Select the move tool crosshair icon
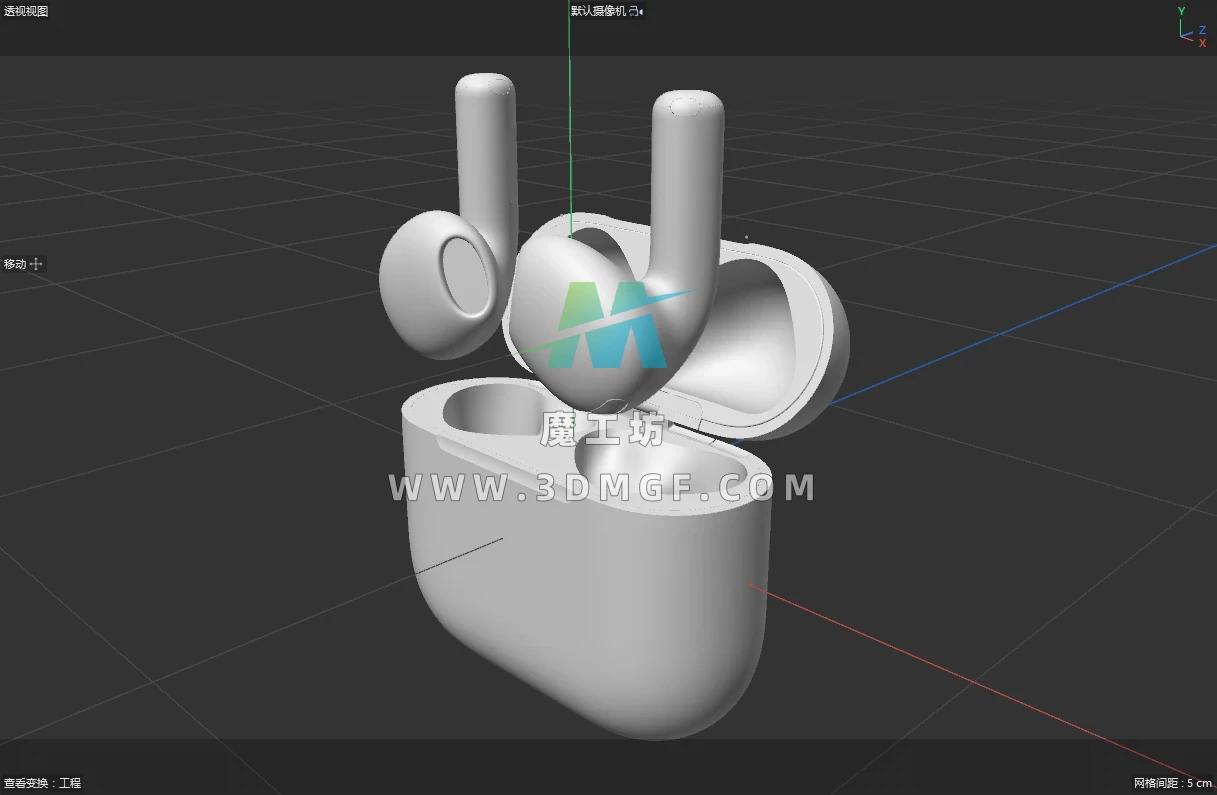The height and width of the screenshot is (795, 1217). click(x=37, y=264)
